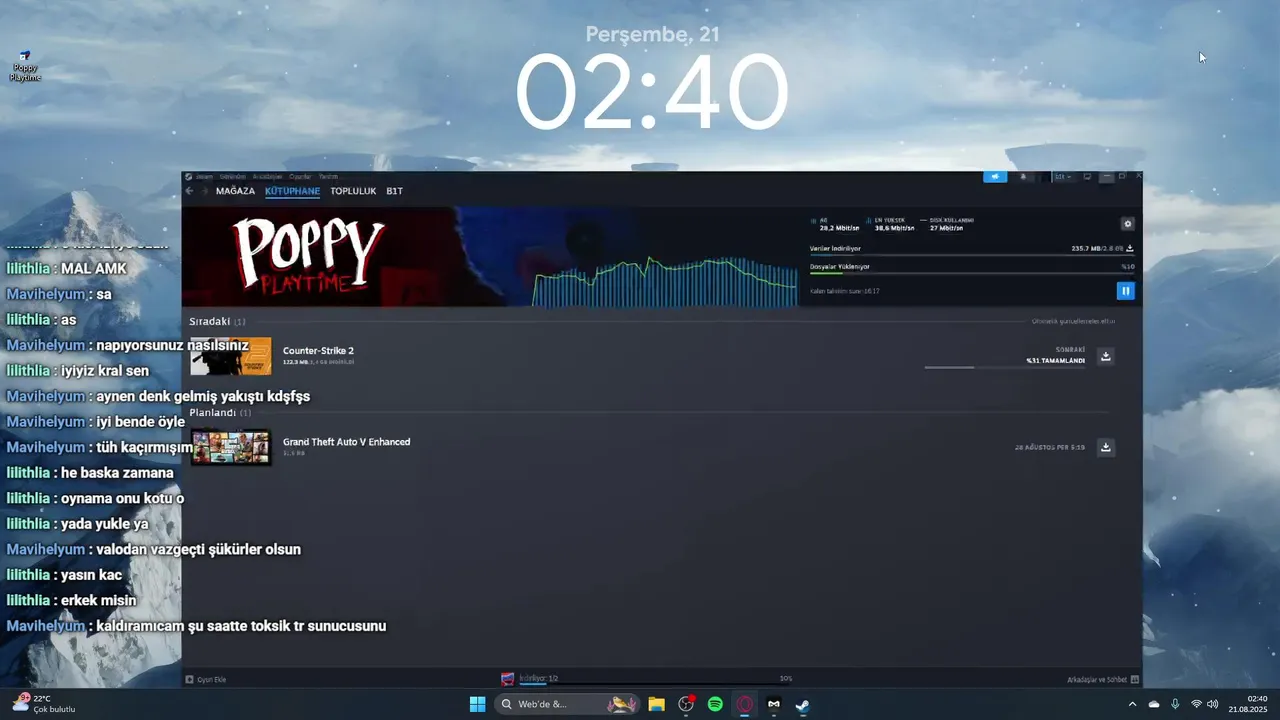Download Counter-Strike 2 now
Screen dimensions: 1280x720
pos(1106,356)
